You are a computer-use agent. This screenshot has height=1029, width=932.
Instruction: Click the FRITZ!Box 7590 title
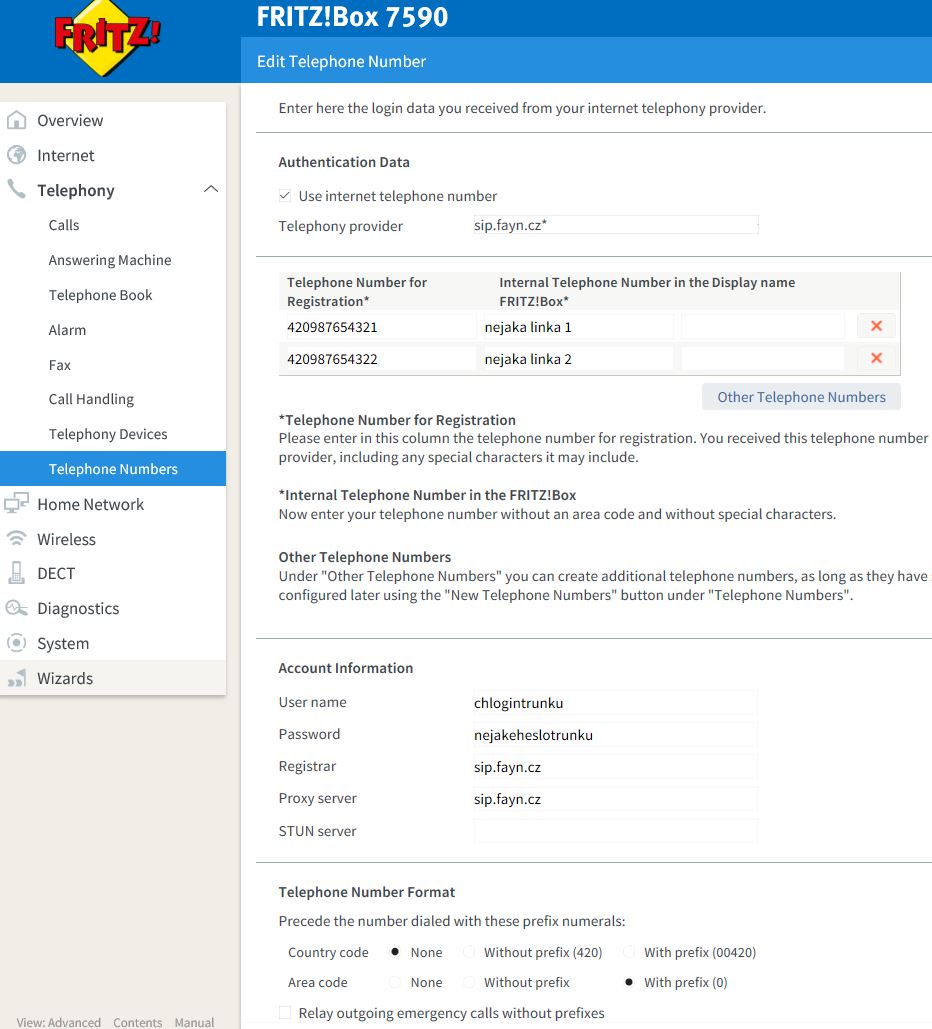352,16
